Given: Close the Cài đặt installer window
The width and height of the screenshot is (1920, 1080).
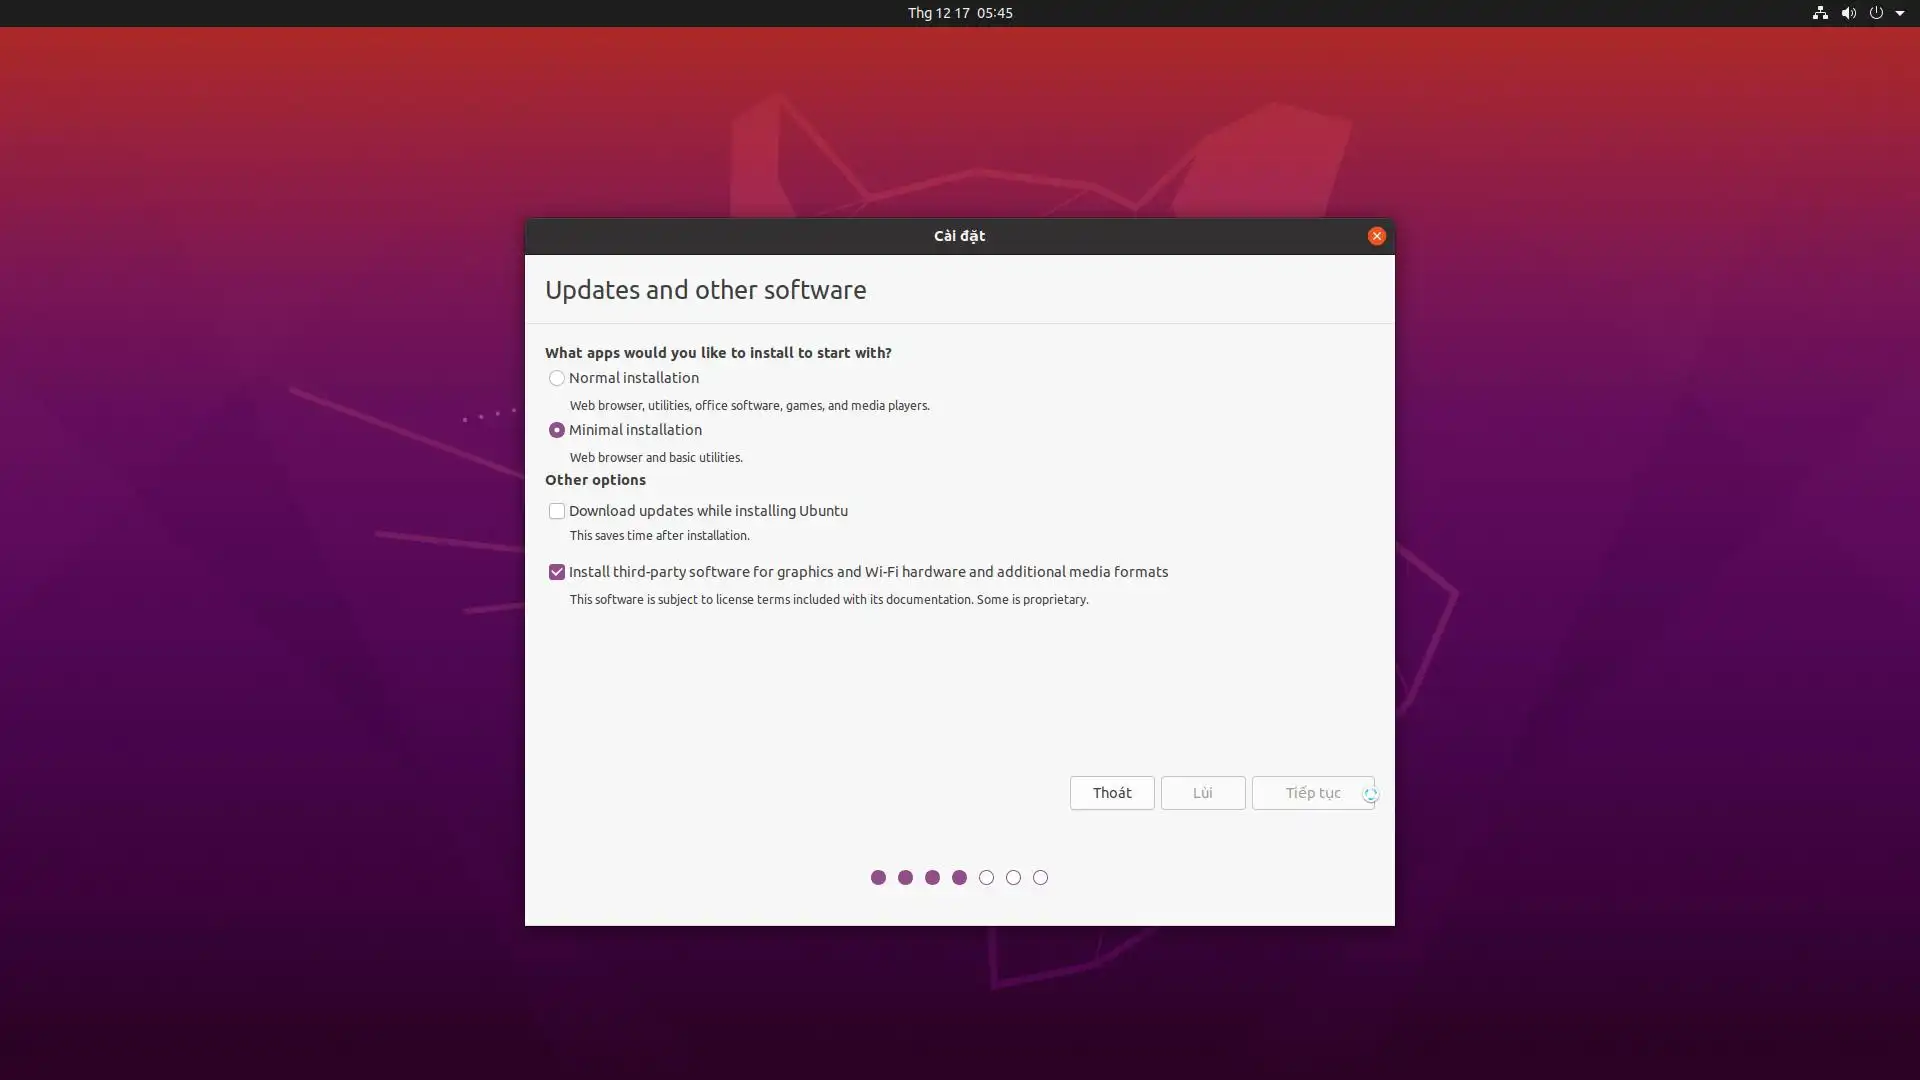Looking at the screenshot, I should (x=1376, y=236).
